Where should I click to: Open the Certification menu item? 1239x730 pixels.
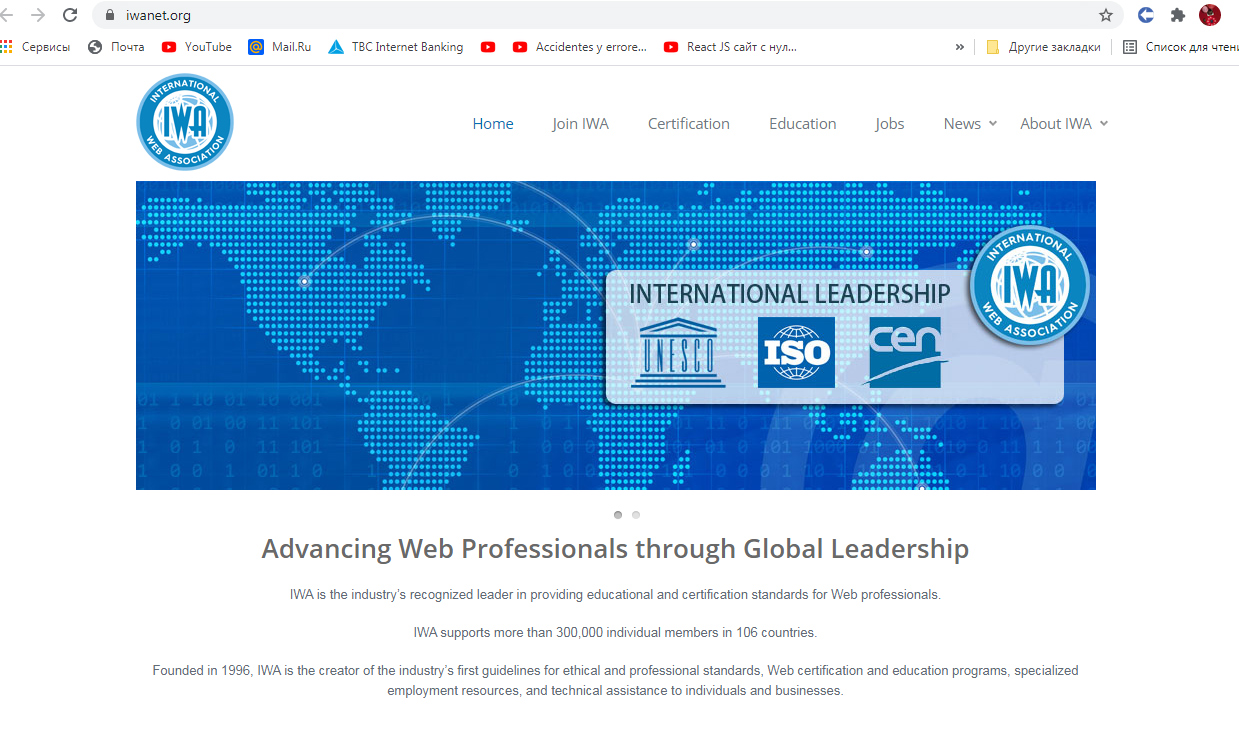688,124
